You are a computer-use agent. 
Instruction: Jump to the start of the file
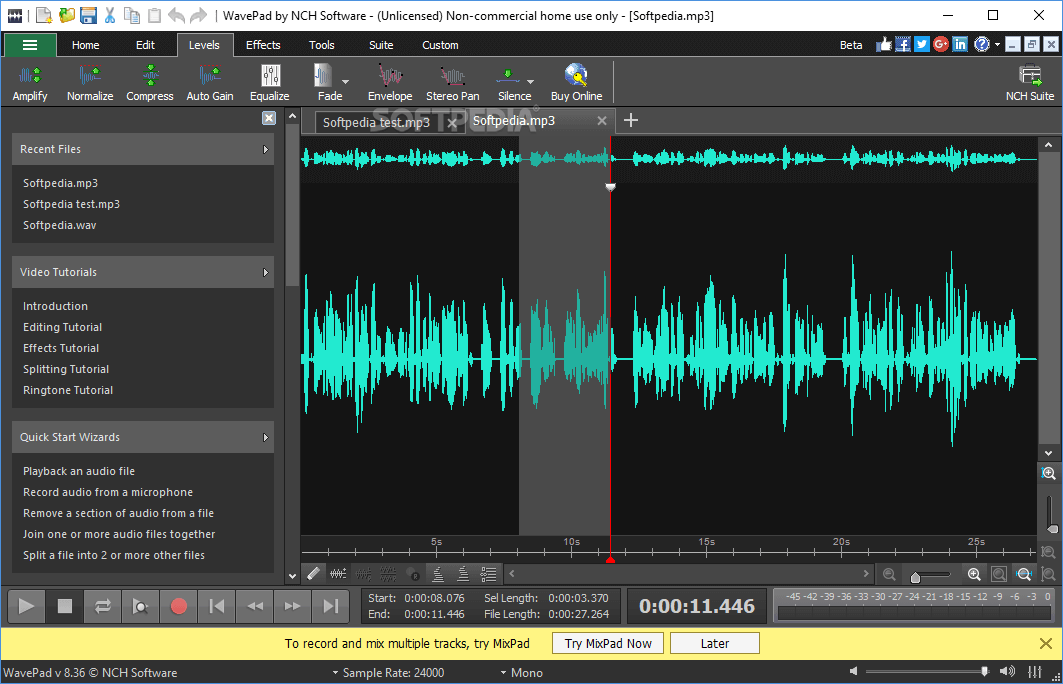point(216,605)
